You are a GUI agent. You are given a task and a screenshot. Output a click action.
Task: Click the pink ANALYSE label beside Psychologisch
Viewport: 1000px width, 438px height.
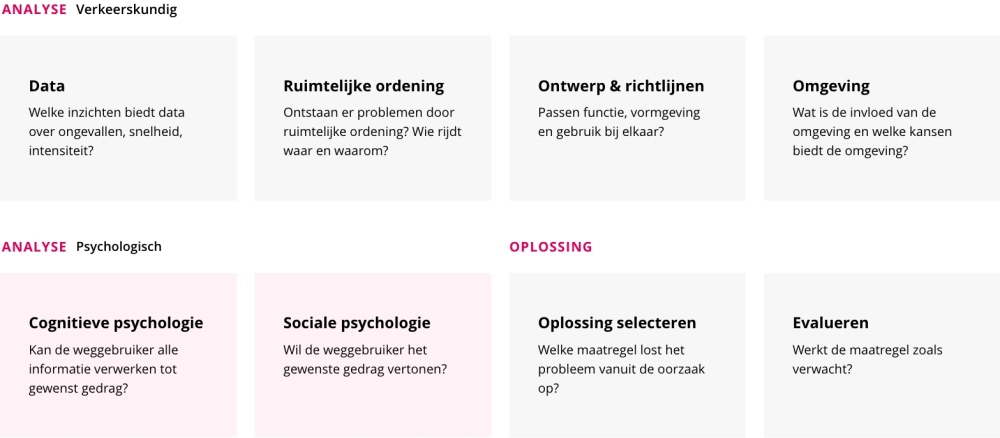(33, 247)
